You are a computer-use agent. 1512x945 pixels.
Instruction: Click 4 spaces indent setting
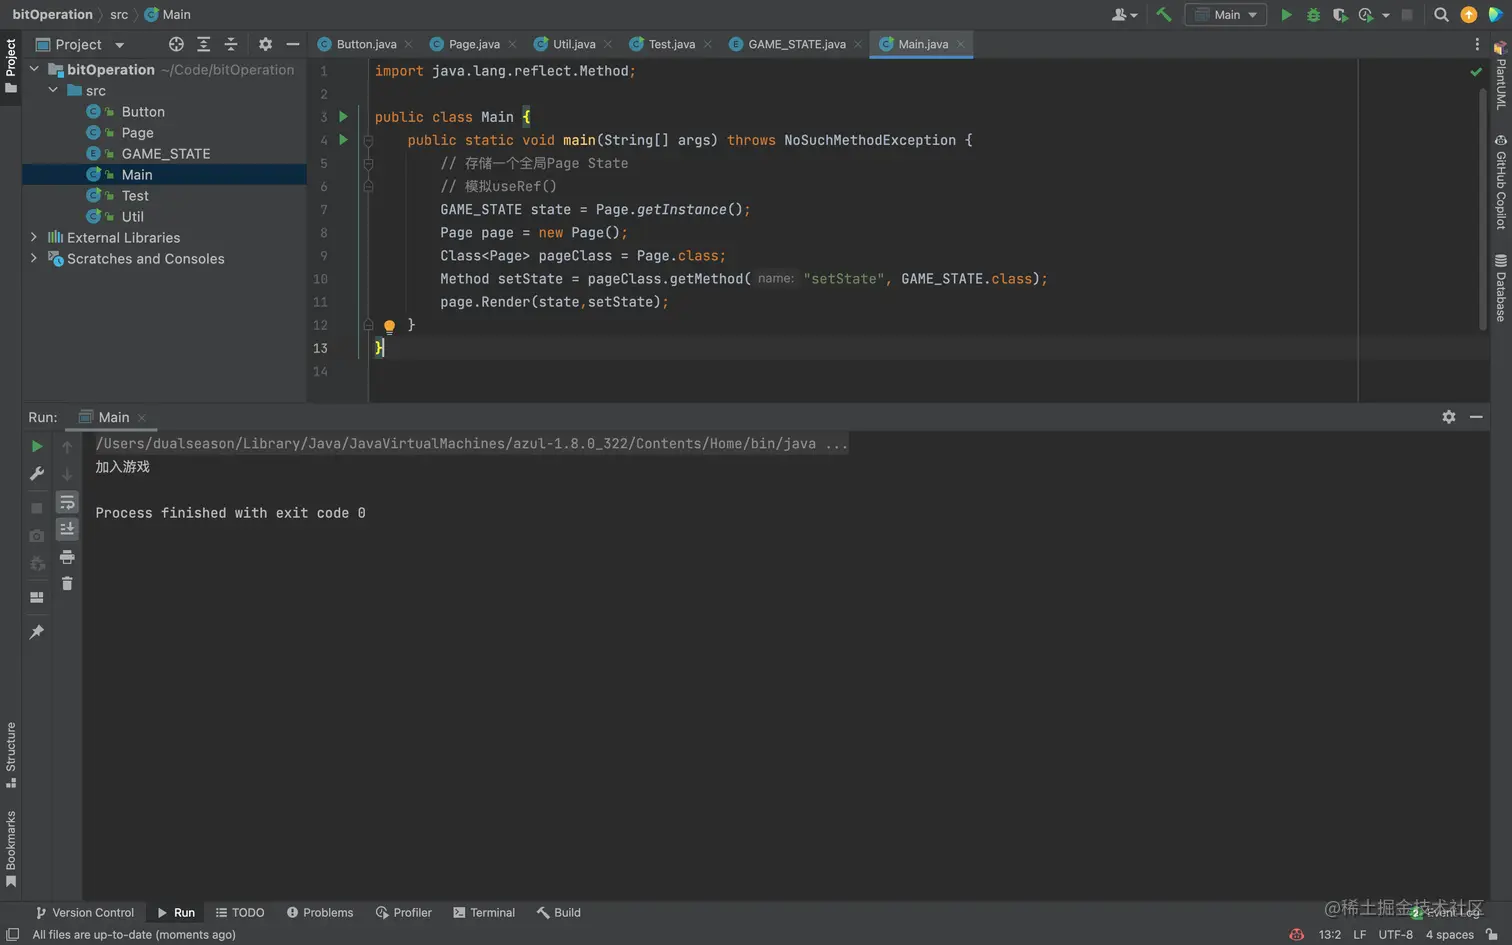click(x=1449, y=935)
